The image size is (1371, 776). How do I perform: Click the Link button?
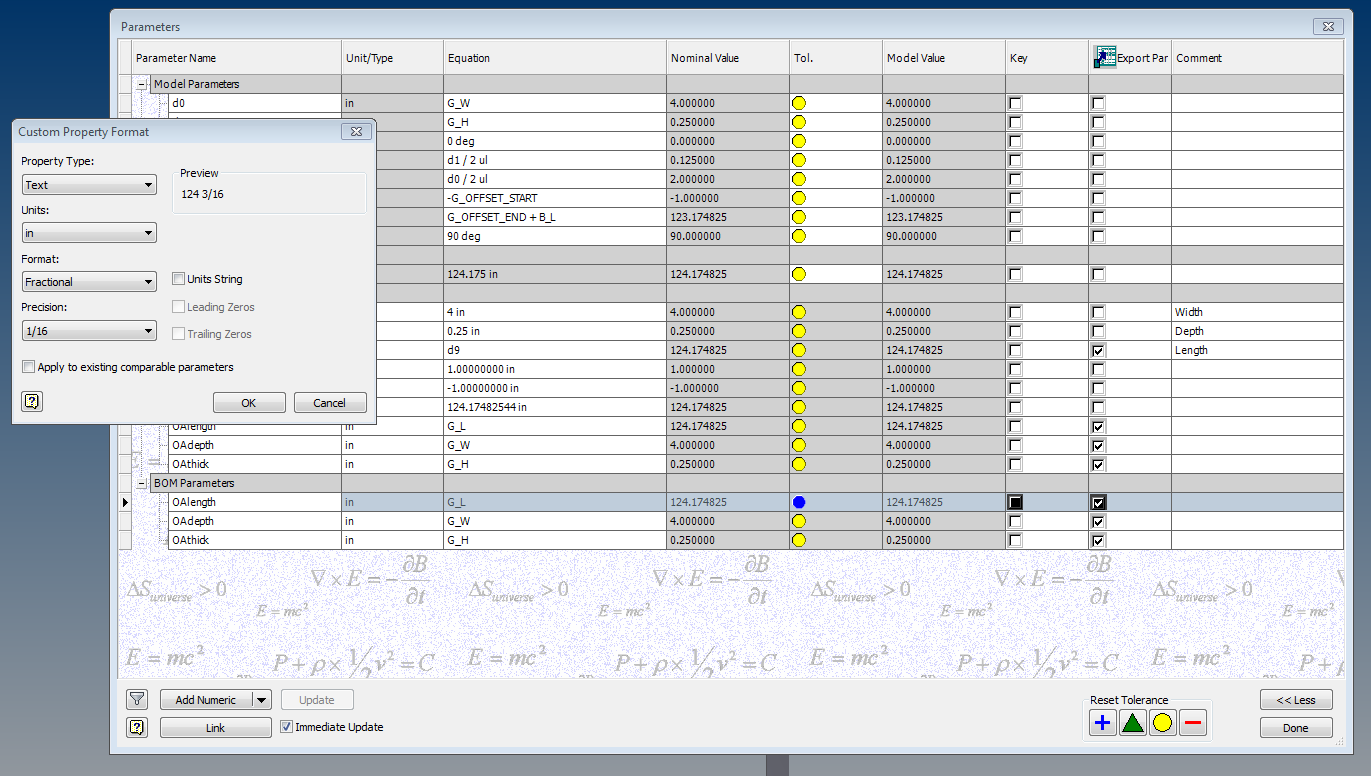tap(215, 728)
